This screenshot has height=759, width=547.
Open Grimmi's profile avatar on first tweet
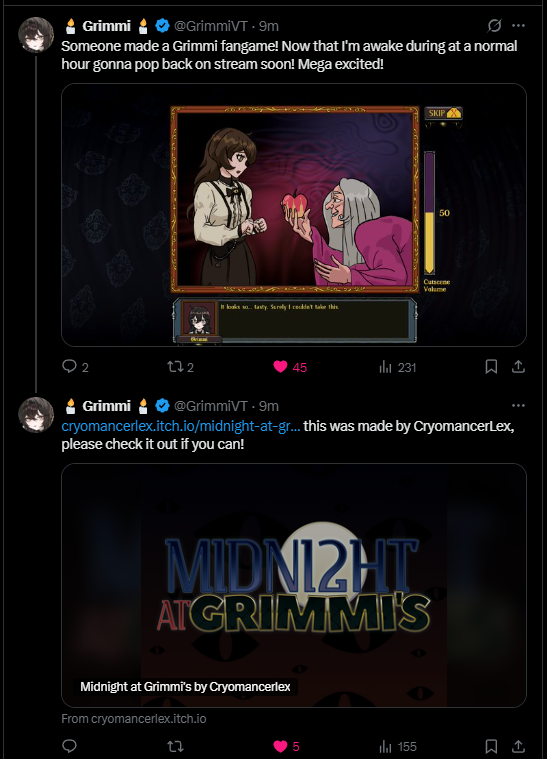click(x=36, y=35)
